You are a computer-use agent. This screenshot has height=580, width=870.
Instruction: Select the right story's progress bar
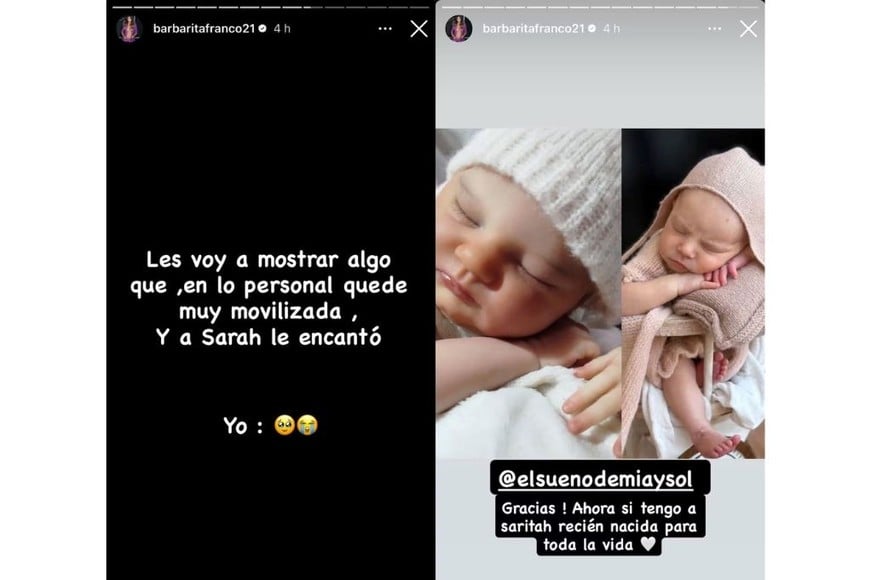tap(600, 7)
